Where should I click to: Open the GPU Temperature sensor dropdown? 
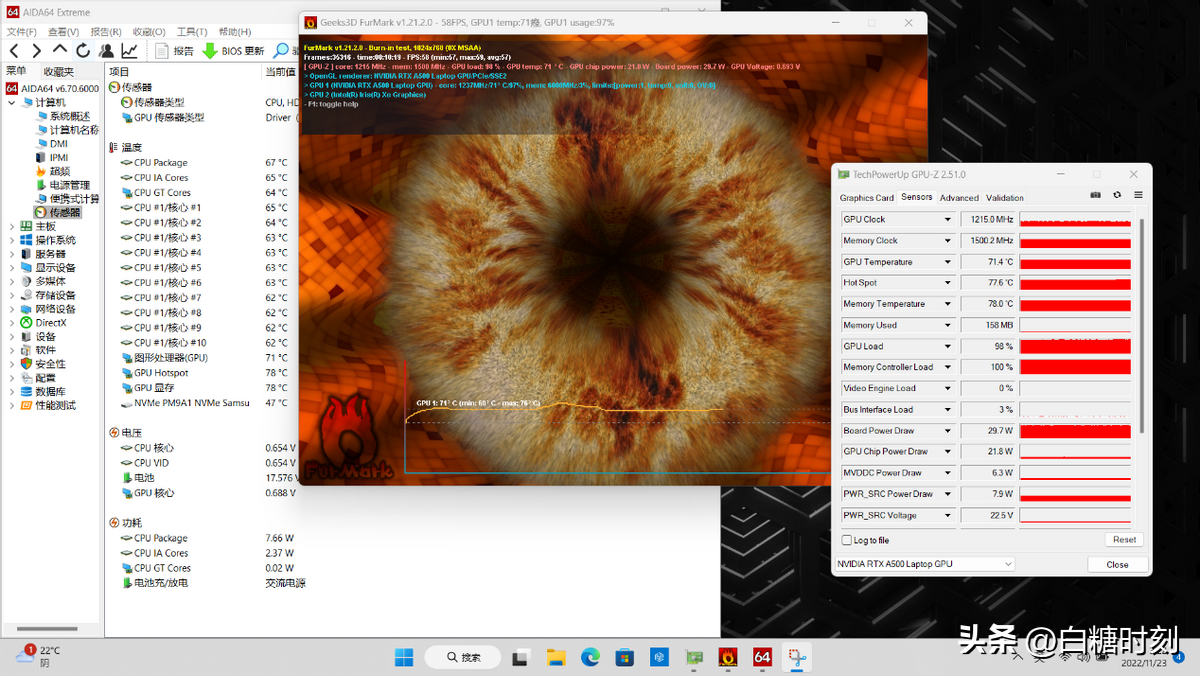[948, 262]
